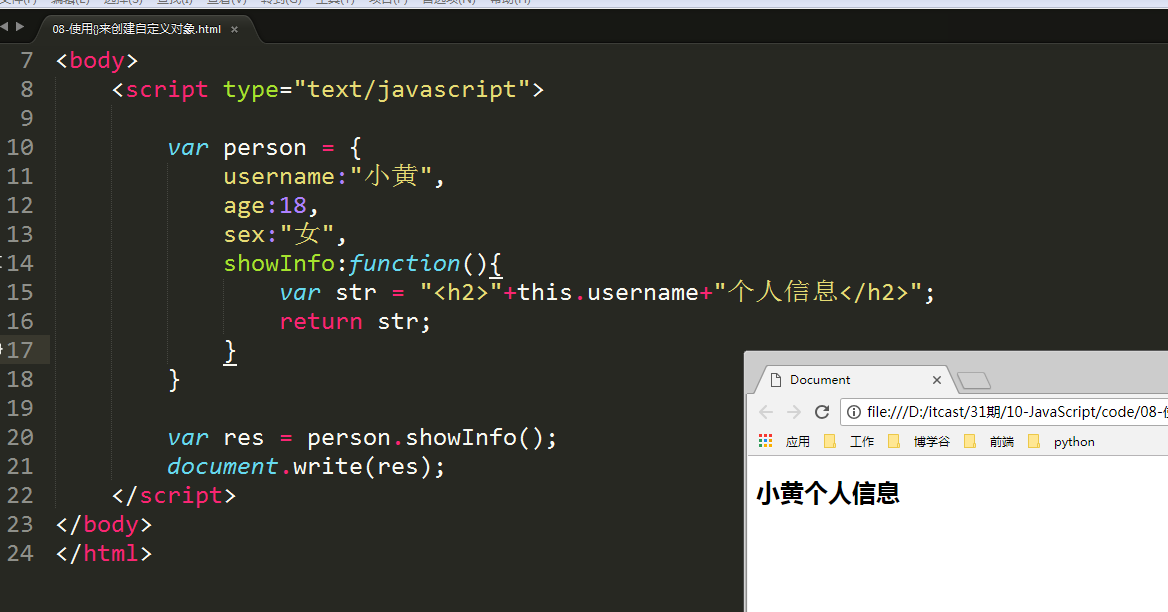Open the python bookmark folder
The width and height of the screenshot is (1168, 612).
point(1064,441)
